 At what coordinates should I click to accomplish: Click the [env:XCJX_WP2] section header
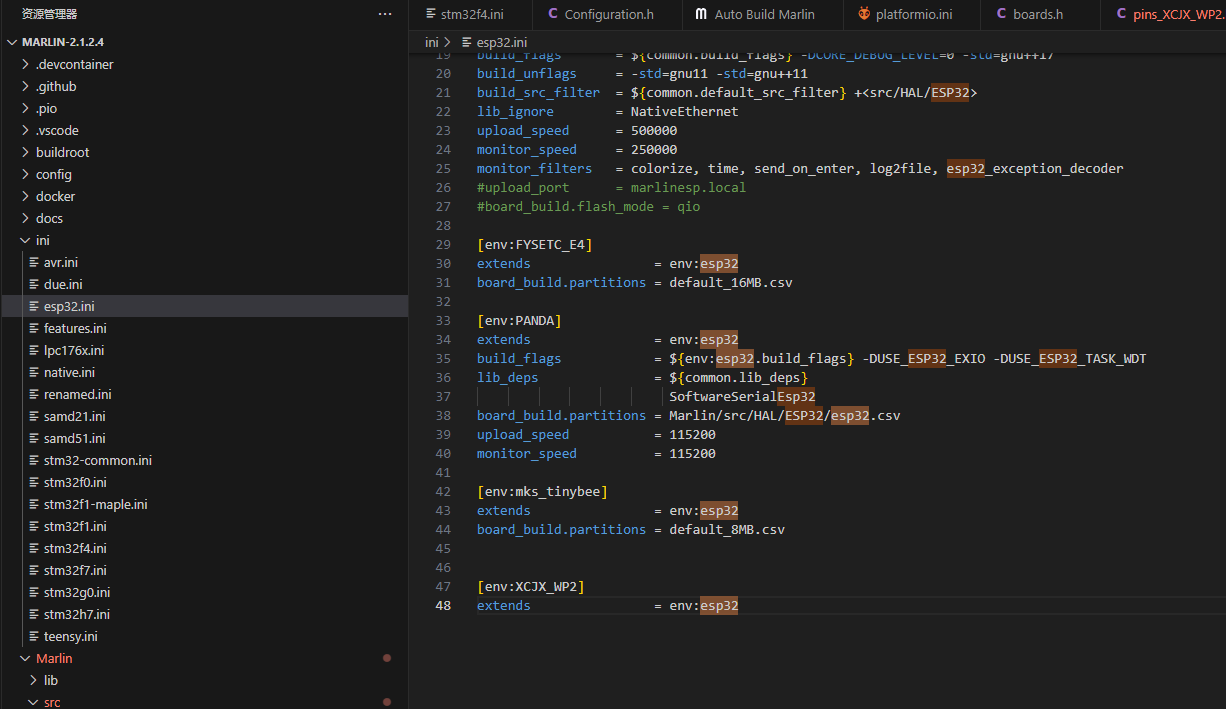531,587
